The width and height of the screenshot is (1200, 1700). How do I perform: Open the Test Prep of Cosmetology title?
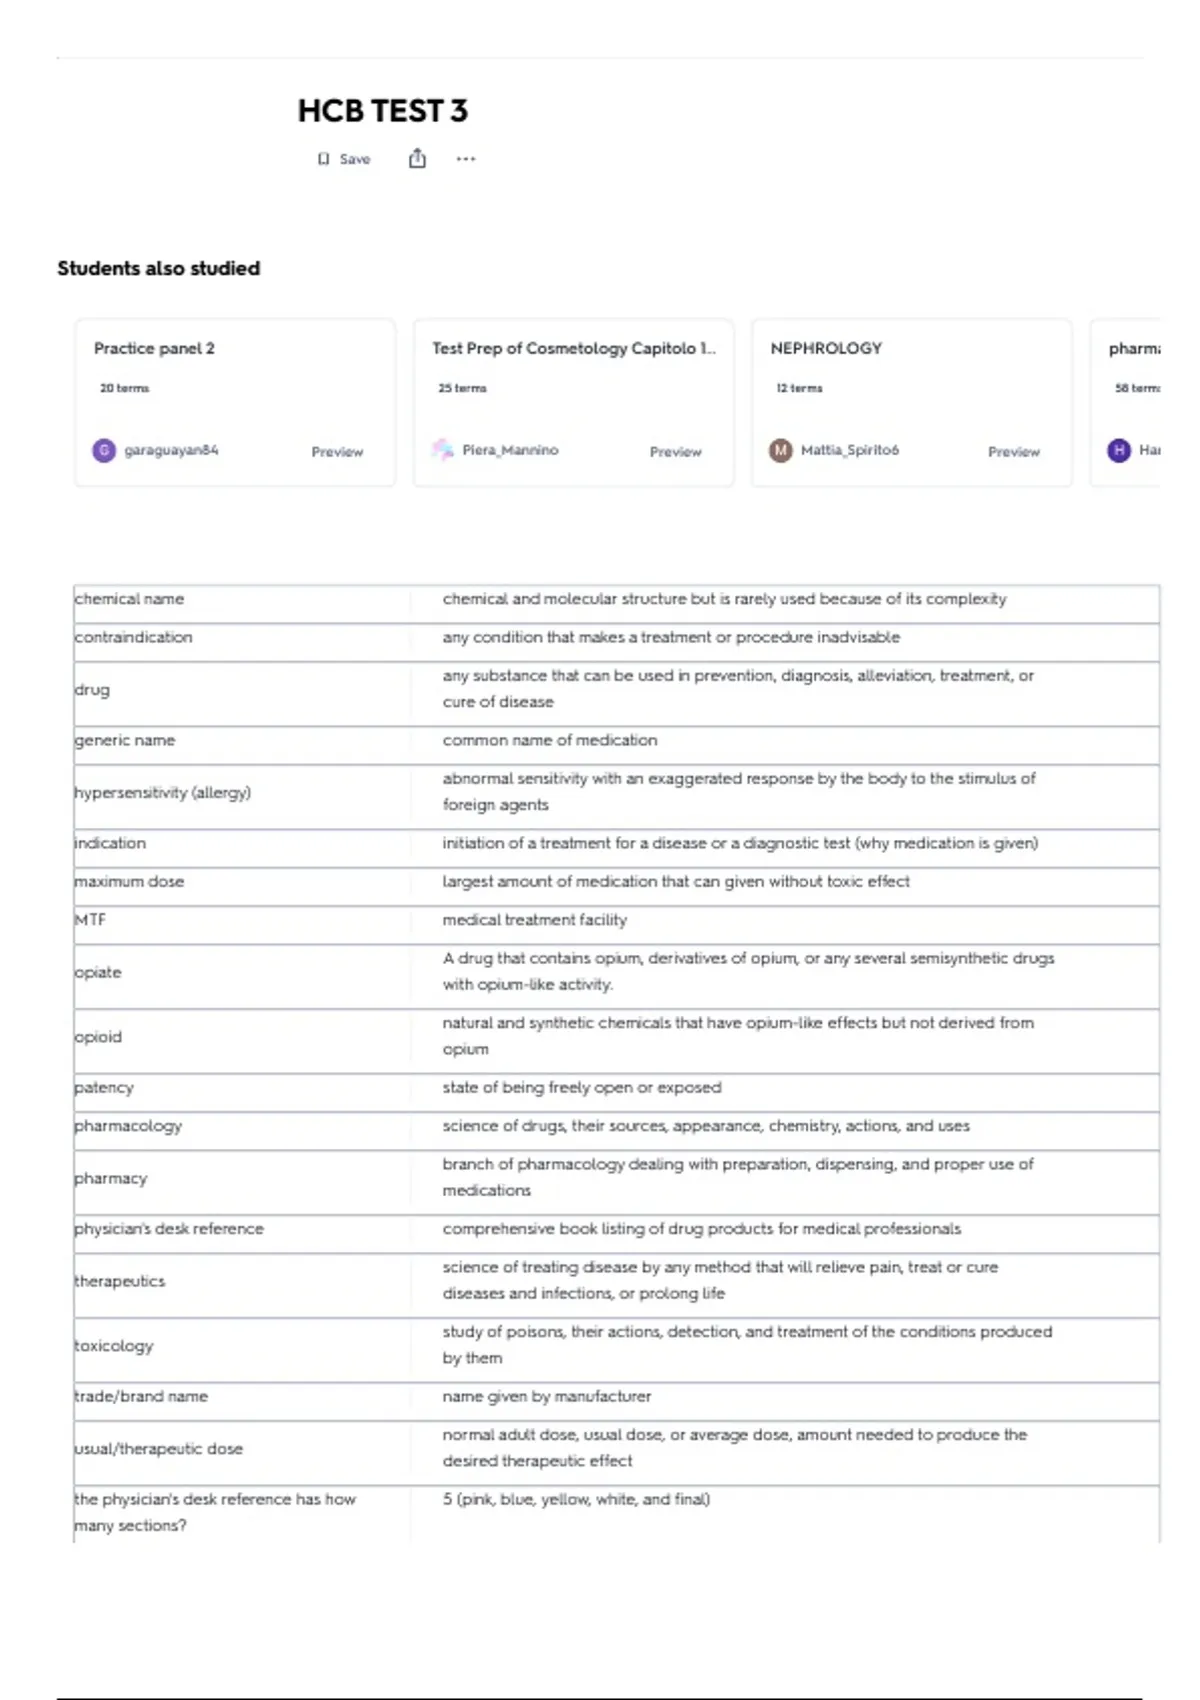point(574,348)
